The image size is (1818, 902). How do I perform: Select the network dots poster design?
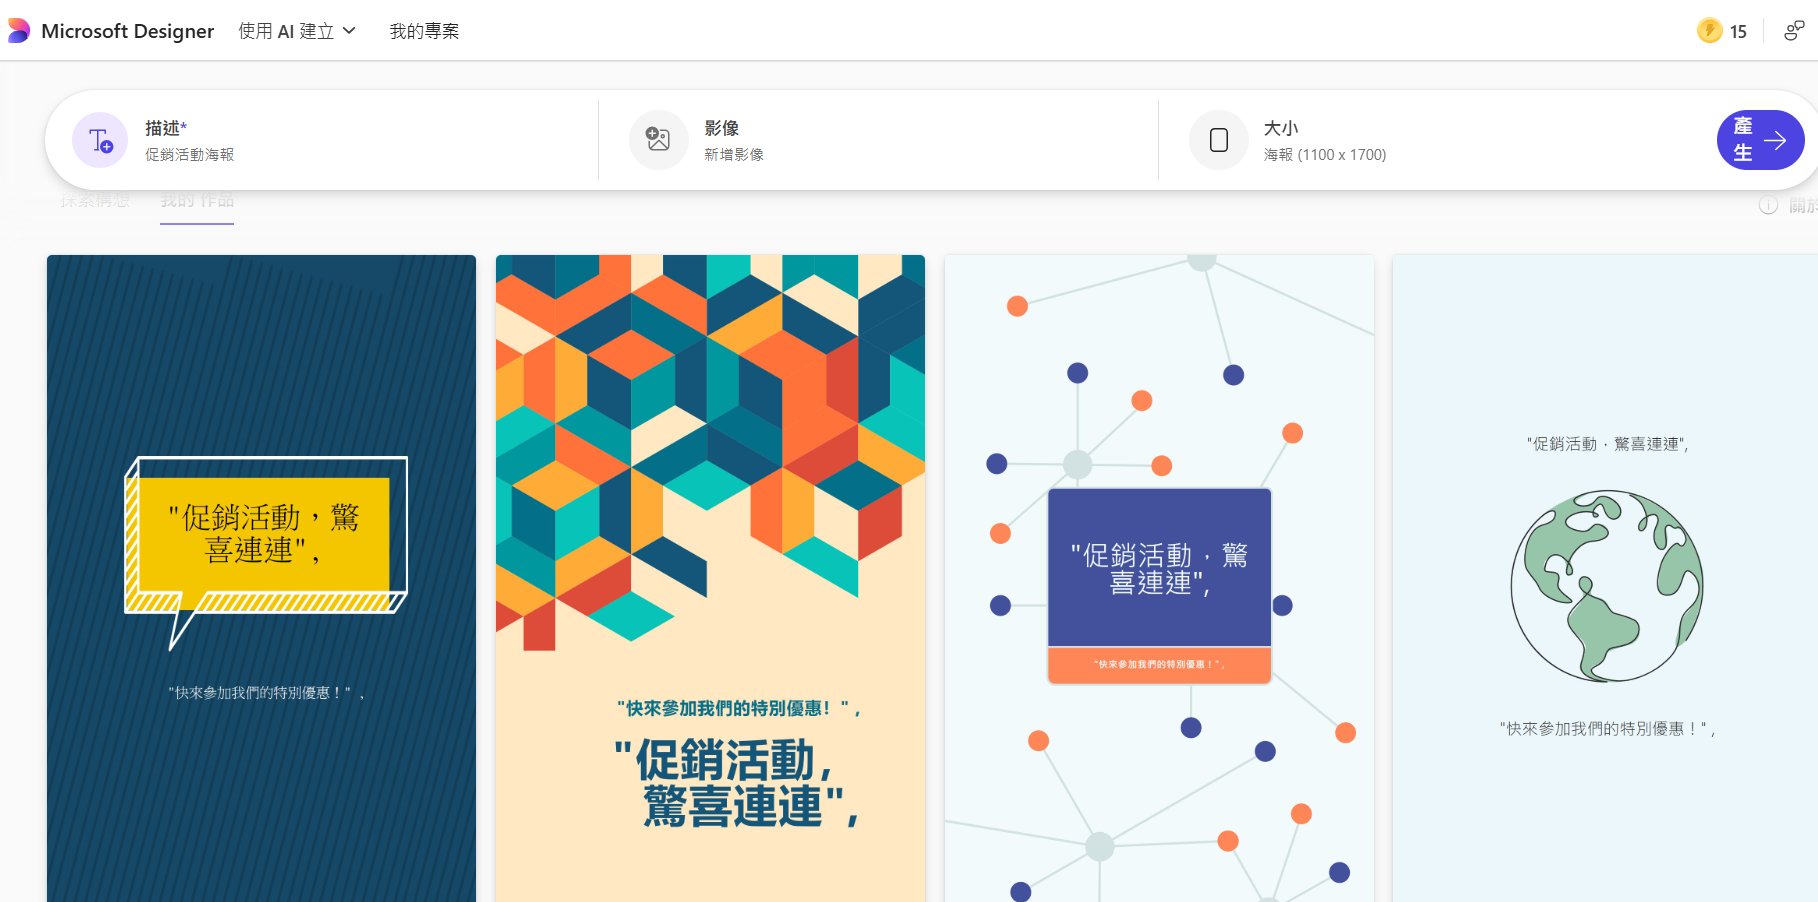coord(1159,578)
